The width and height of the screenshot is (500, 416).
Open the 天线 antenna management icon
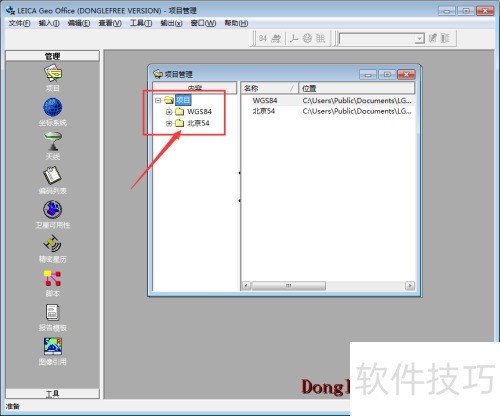click(x=53, y=141)
